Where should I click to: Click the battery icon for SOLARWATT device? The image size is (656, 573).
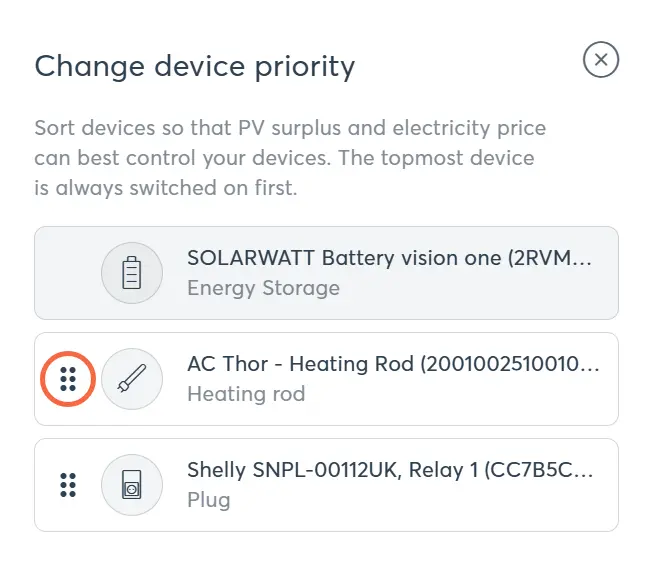click(132, 273)
